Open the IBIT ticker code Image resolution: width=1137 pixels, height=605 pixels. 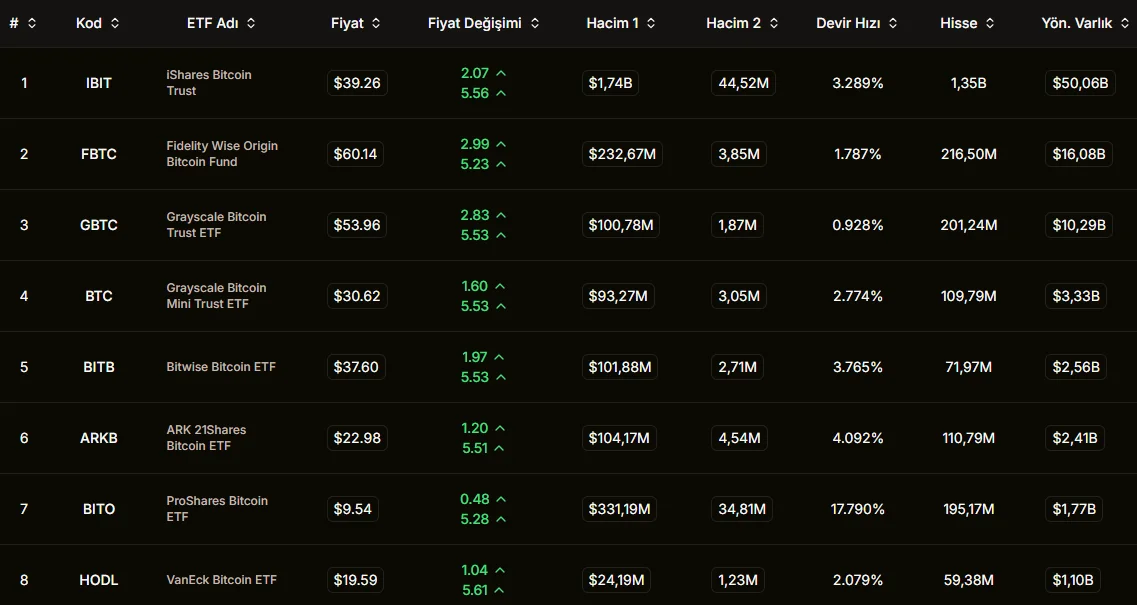point(99,83)
